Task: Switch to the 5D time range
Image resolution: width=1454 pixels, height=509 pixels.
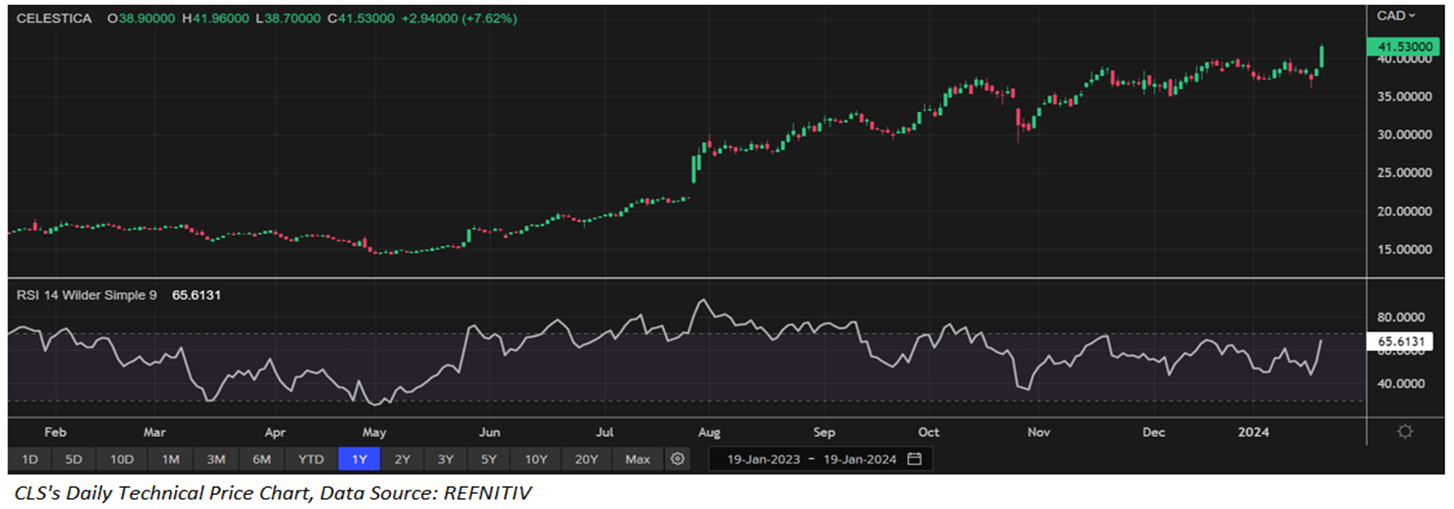Action: click(74, 459)
